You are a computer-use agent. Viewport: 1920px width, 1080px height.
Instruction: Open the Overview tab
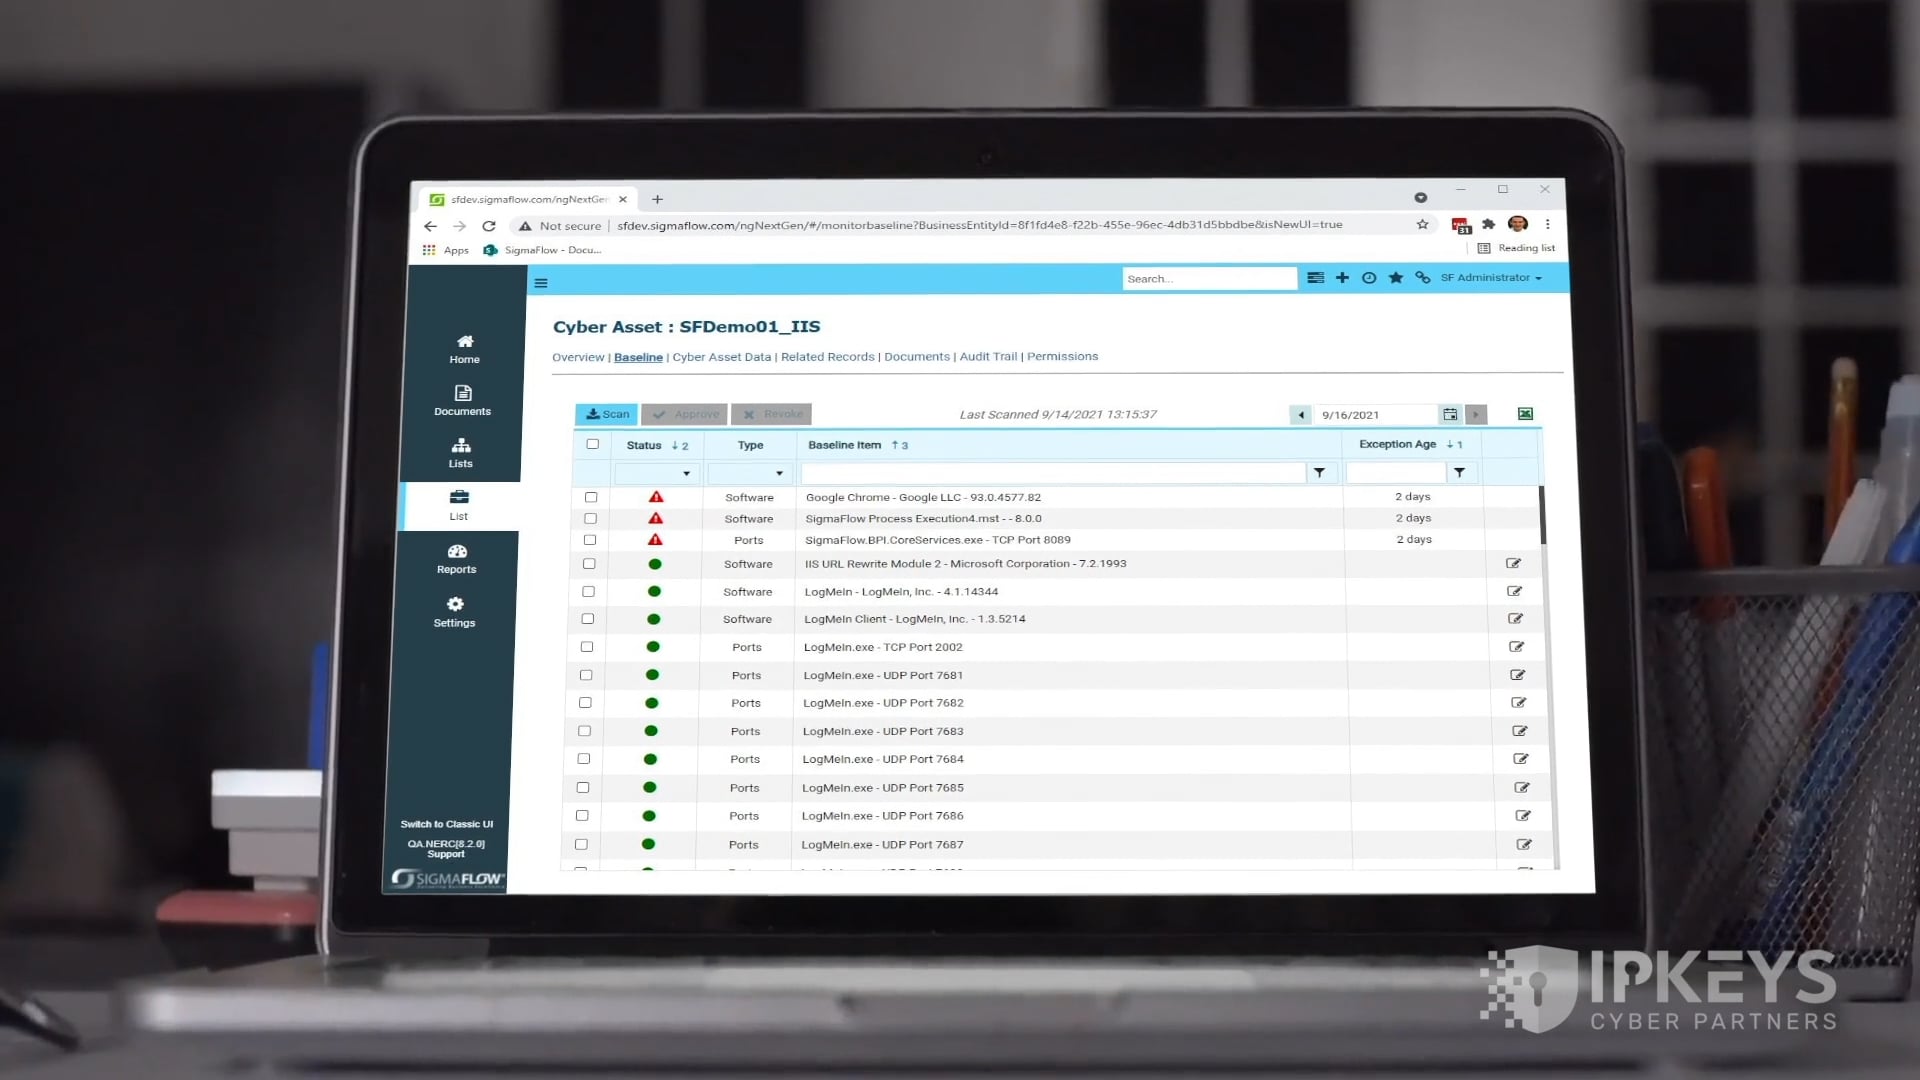coord(579,356)
